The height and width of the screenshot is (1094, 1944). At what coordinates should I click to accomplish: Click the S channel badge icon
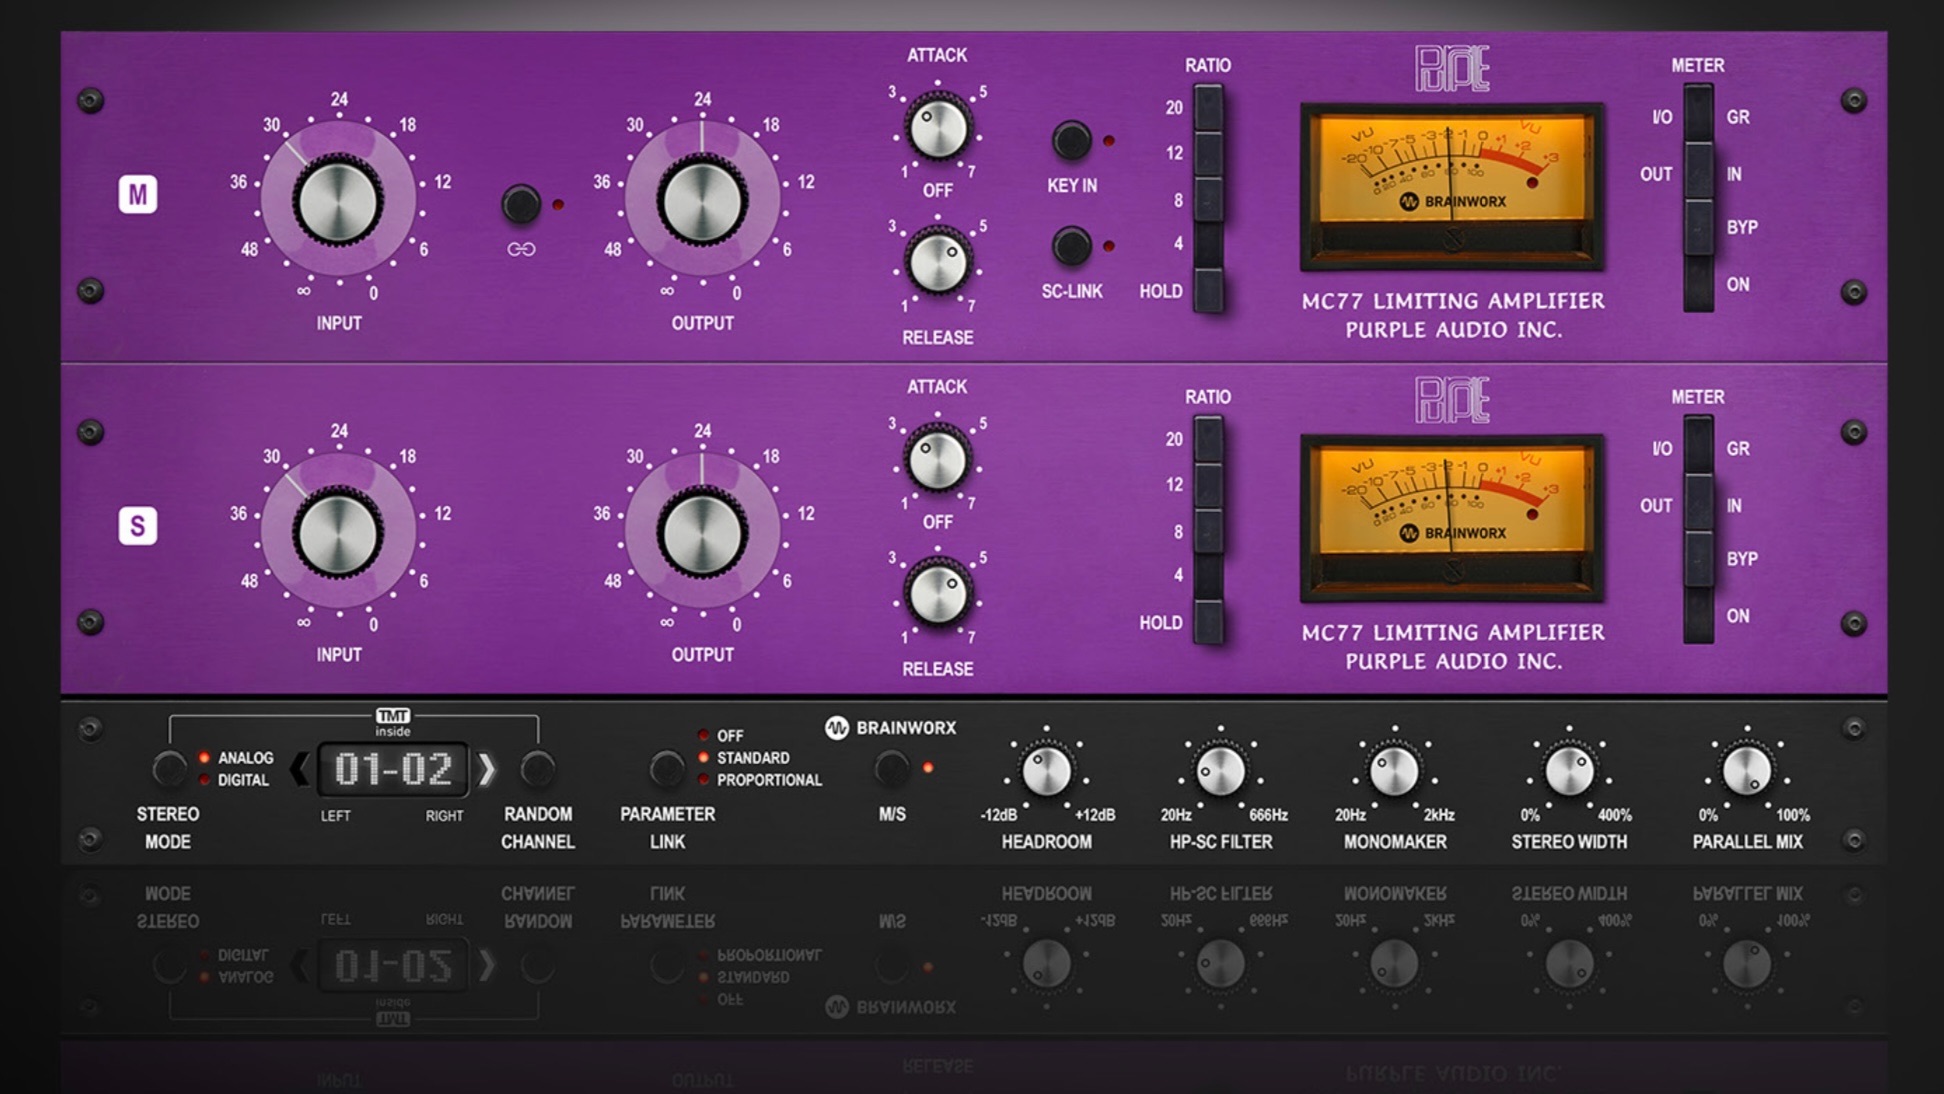click(138, 526)
